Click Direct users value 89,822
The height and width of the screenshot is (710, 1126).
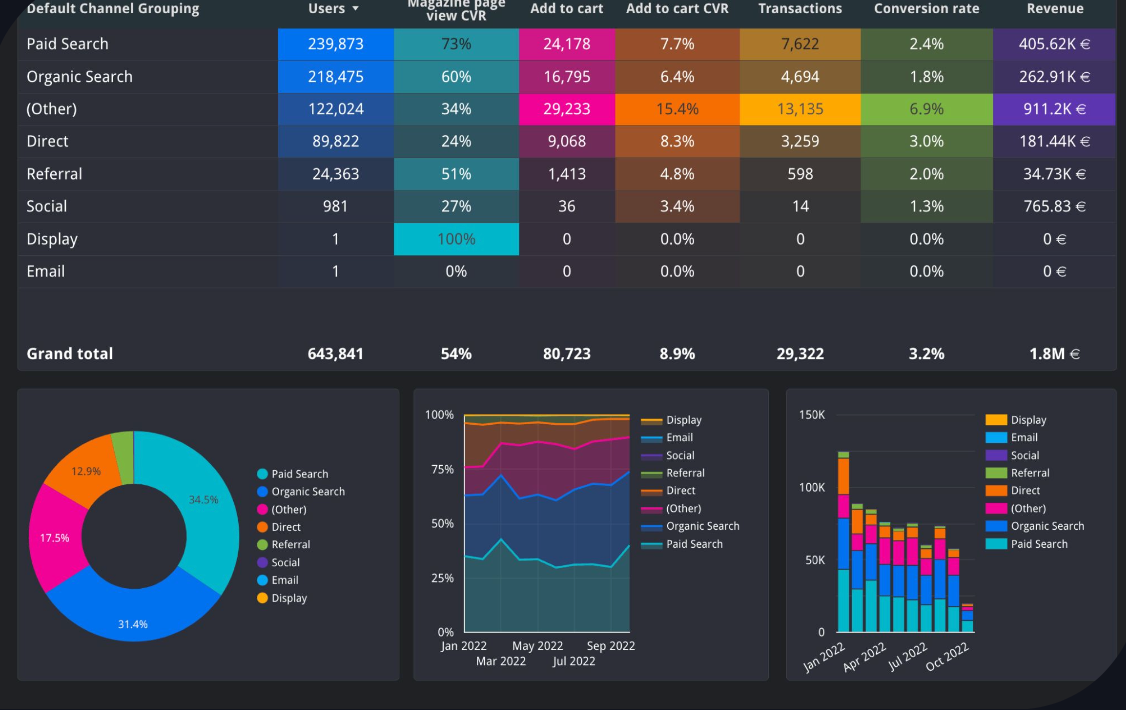335,141
